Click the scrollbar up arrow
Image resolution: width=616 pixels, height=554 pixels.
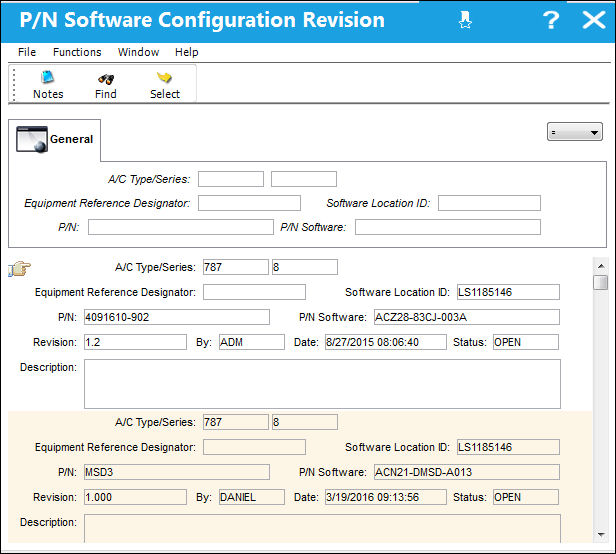pyautogui.click(x=601, y=266)
